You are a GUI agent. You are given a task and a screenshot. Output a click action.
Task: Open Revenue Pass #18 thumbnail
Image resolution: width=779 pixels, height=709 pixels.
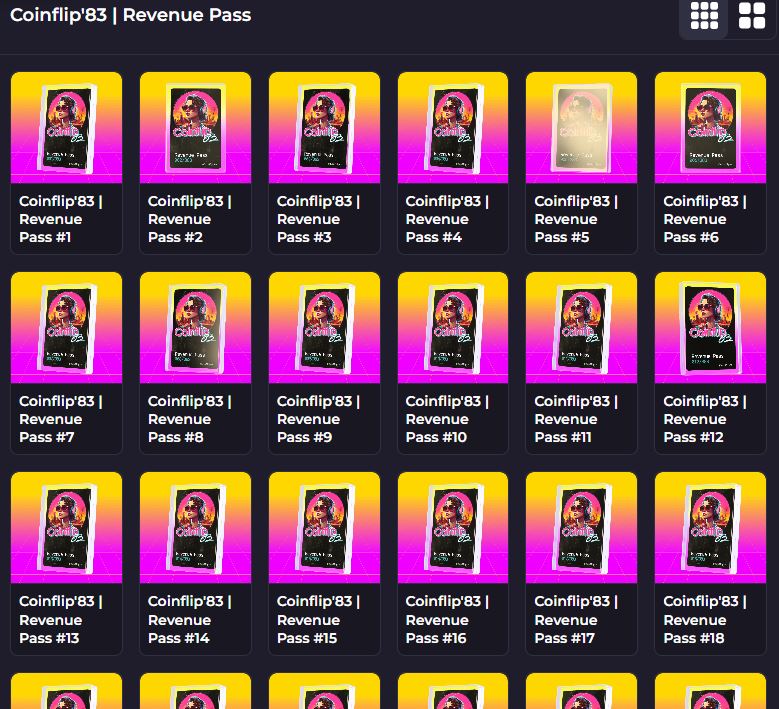pyautogui.click(x=710, y=528)
